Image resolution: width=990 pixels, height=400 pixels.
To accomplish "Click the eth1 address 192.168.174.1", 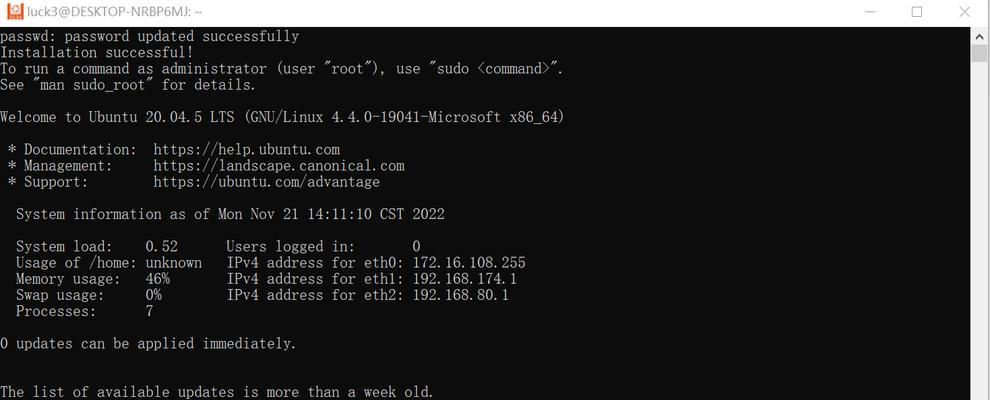I will point(465,279).
